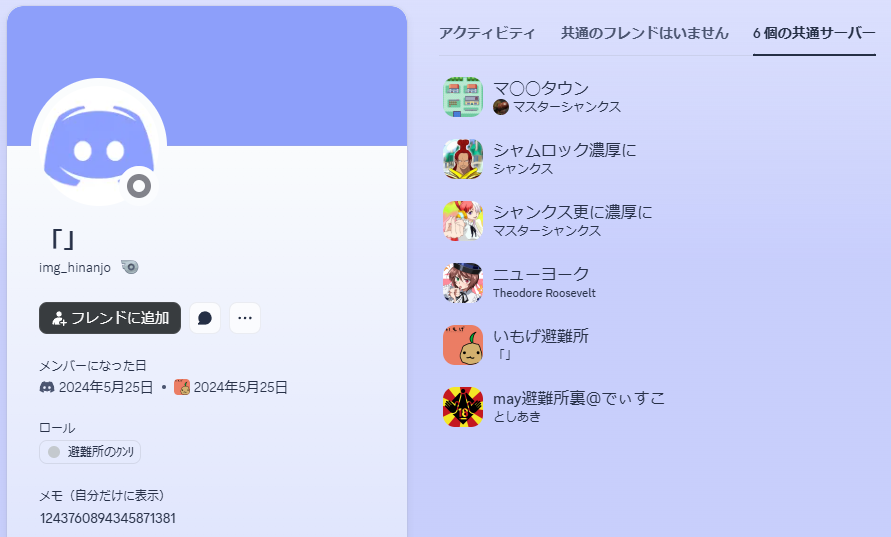Open the シャンクス更に濃厚に server icon
Image resolution: width=891 pixels, height=537 pixels.
click(463, 221)
